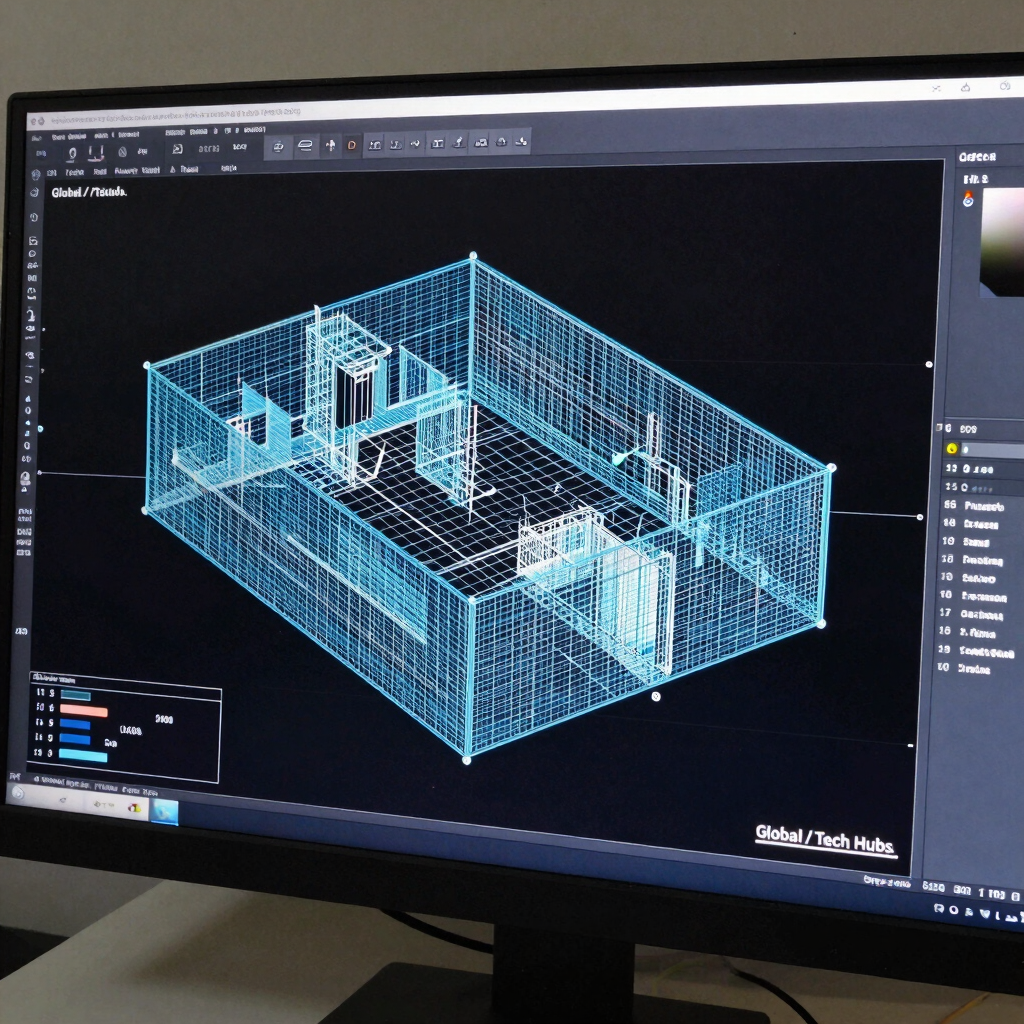Click the U-shaped bracket icon with red underline
Image resolution: width=1024 pixels, height=1024 pixels.
pyautogui.click(x=96, y=154)
